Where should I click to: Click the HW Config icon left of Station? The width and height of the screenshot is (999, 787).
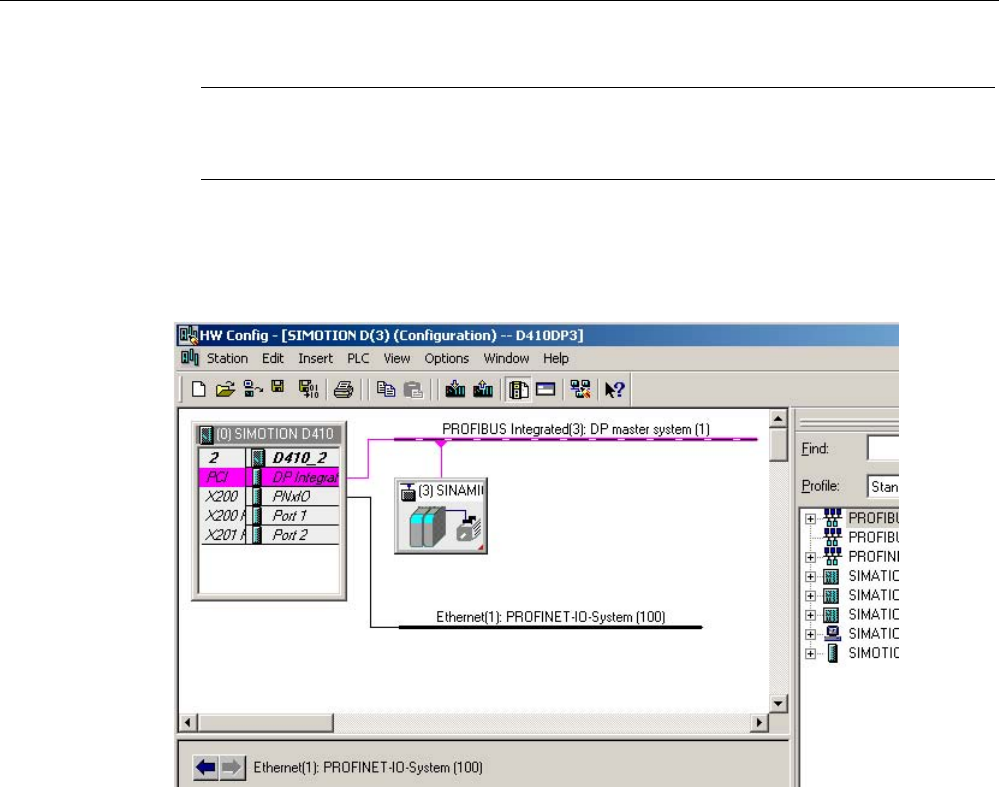point(190,358)
